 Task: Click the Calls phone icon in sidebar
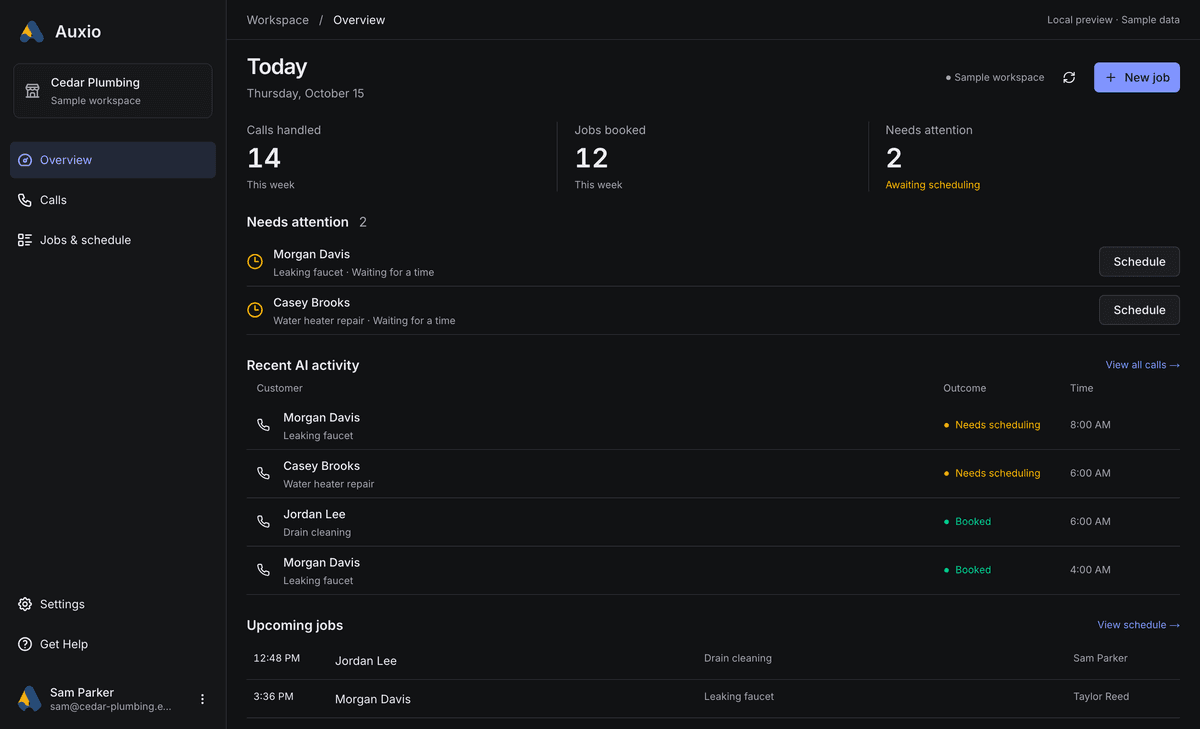point(25,200)
